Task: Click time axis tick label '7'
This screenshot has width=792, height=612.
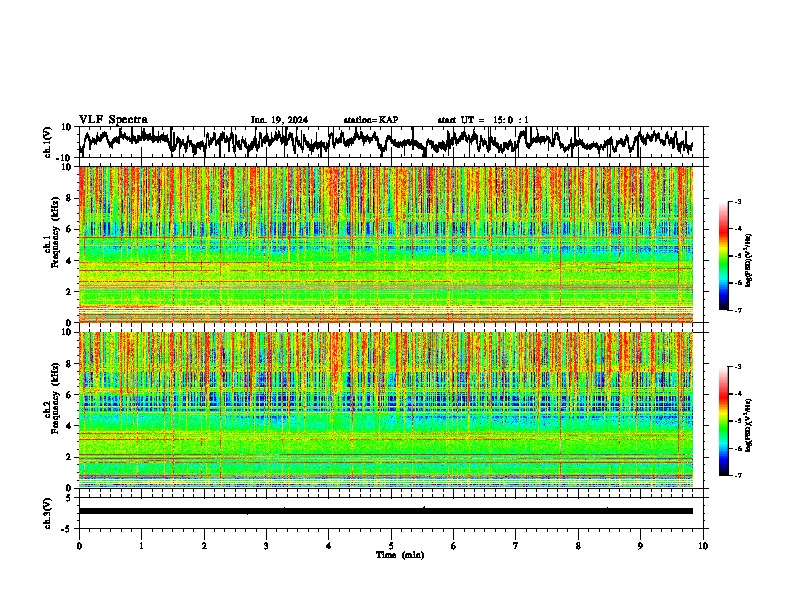Action: [x=516, y=546]
